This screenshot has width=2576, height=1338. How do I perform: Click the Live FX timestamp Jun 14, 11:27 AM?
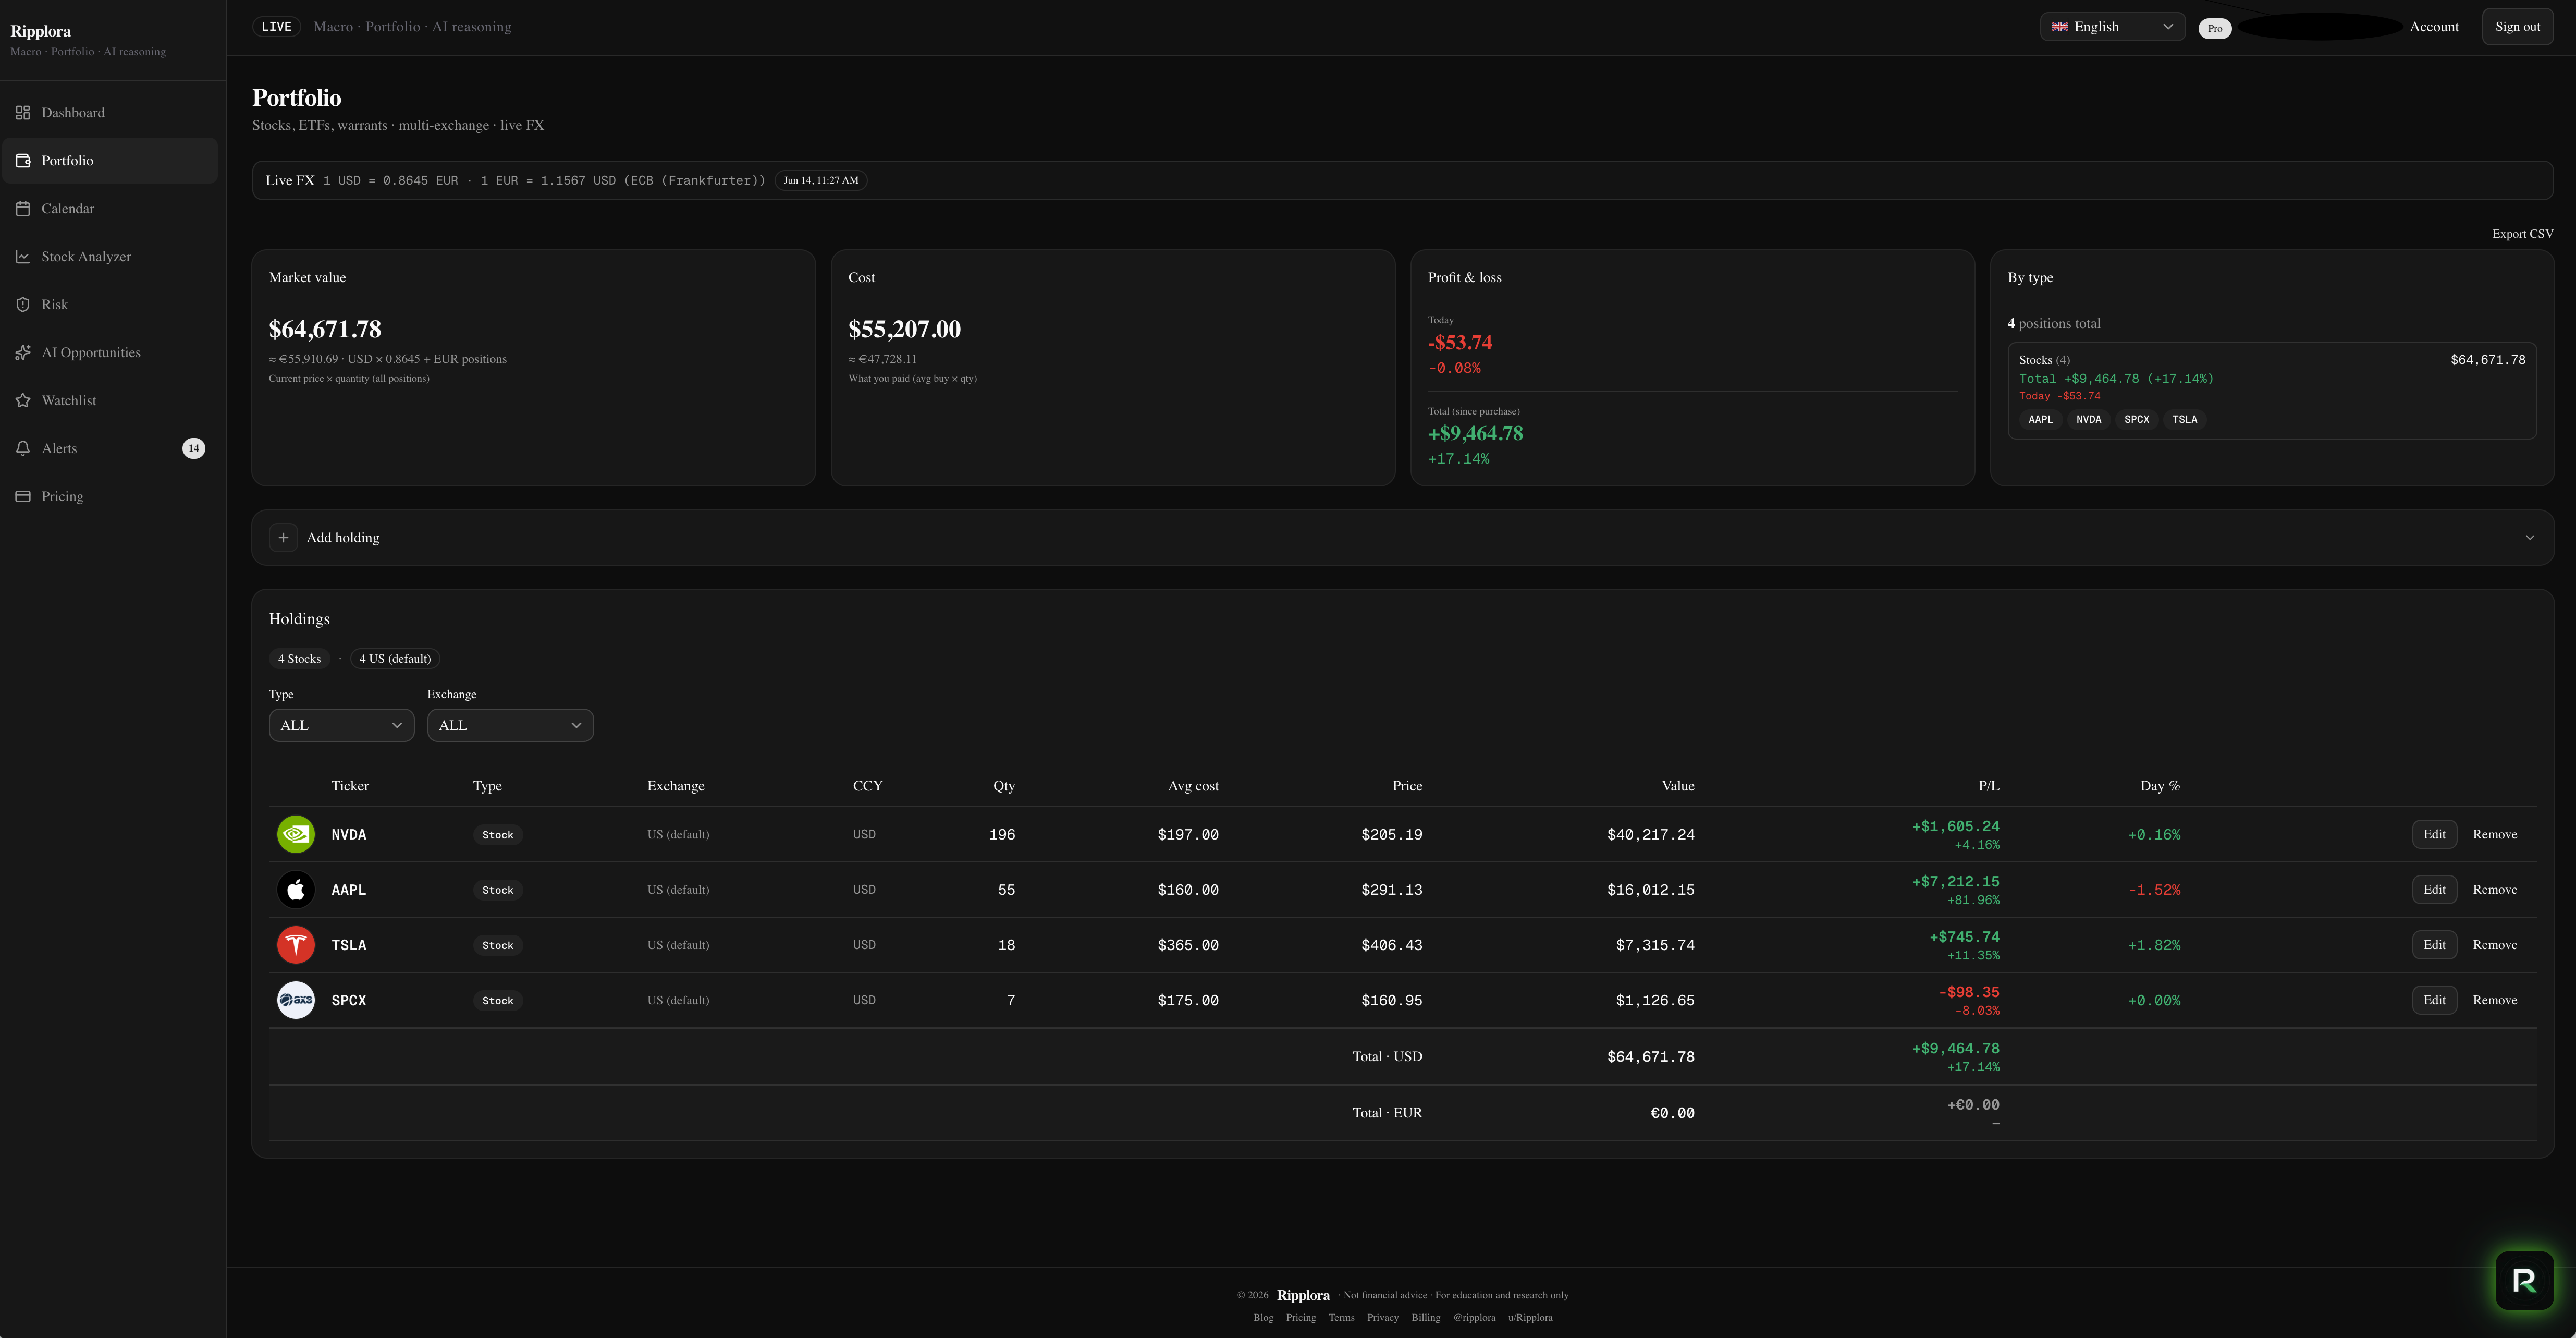(x=820, y=181)
